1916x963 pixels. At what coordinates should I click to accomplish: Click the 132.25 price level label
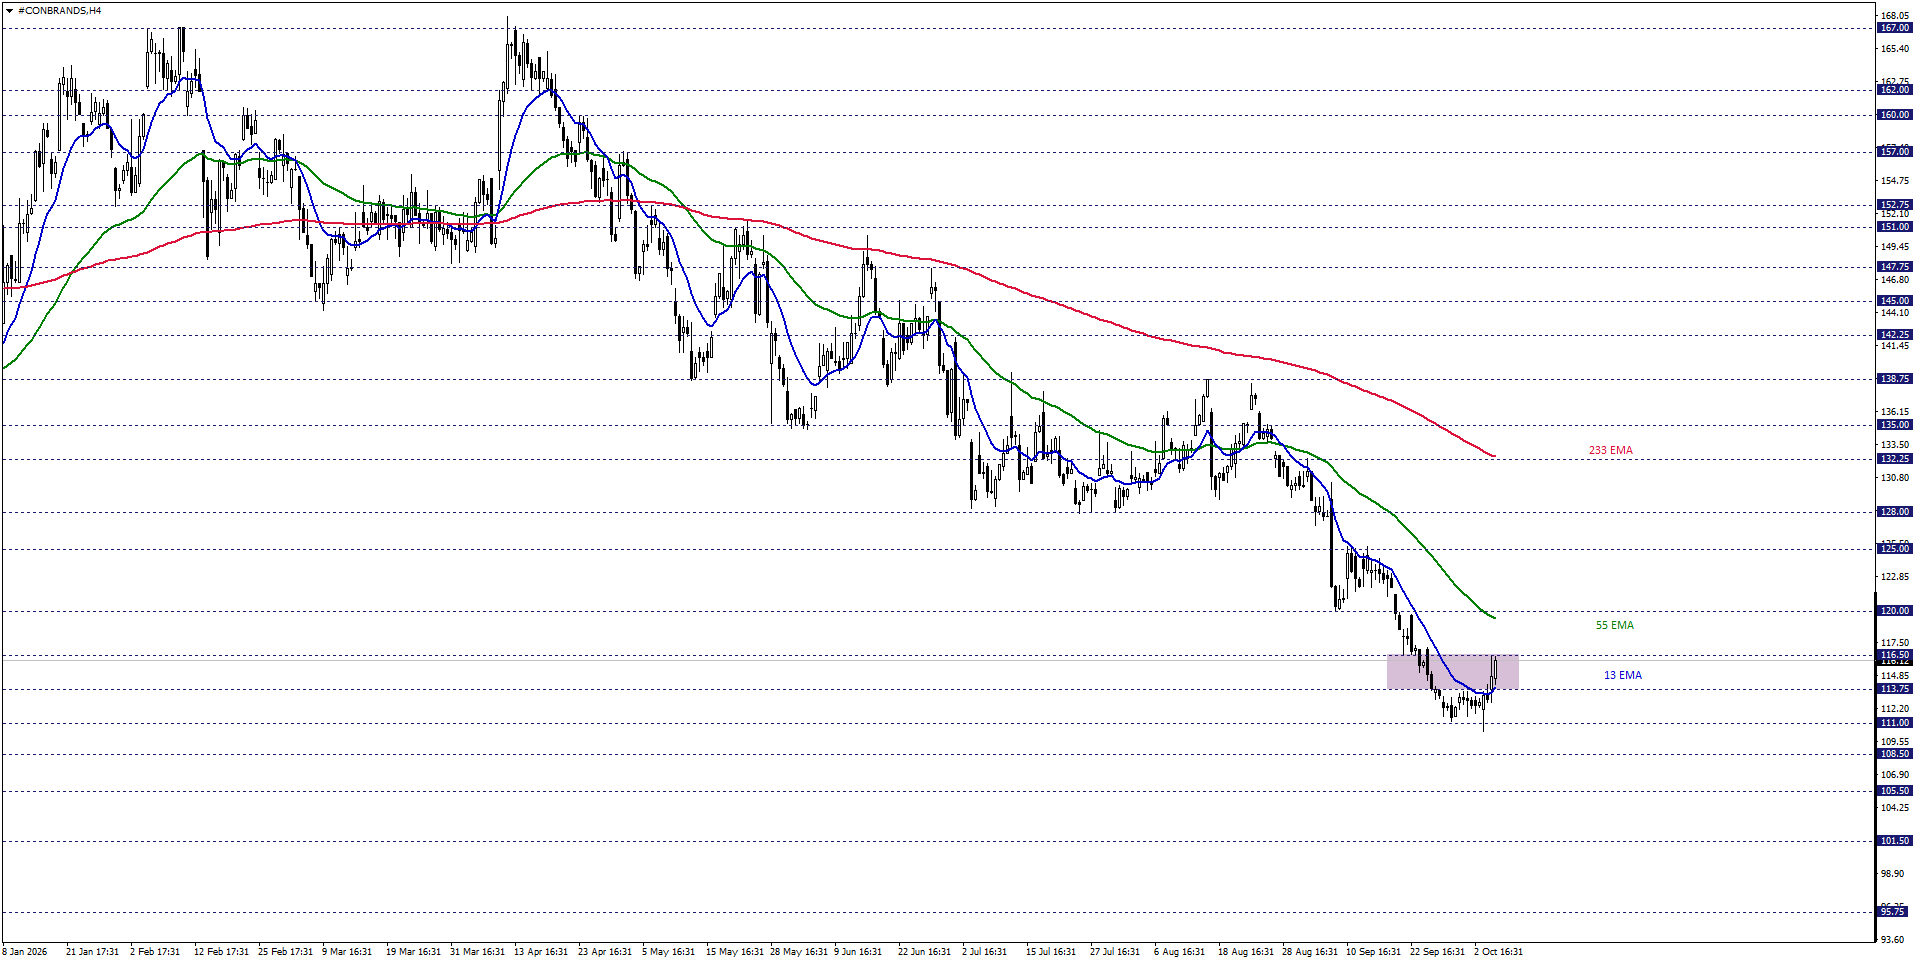(x=1894, y=459)
